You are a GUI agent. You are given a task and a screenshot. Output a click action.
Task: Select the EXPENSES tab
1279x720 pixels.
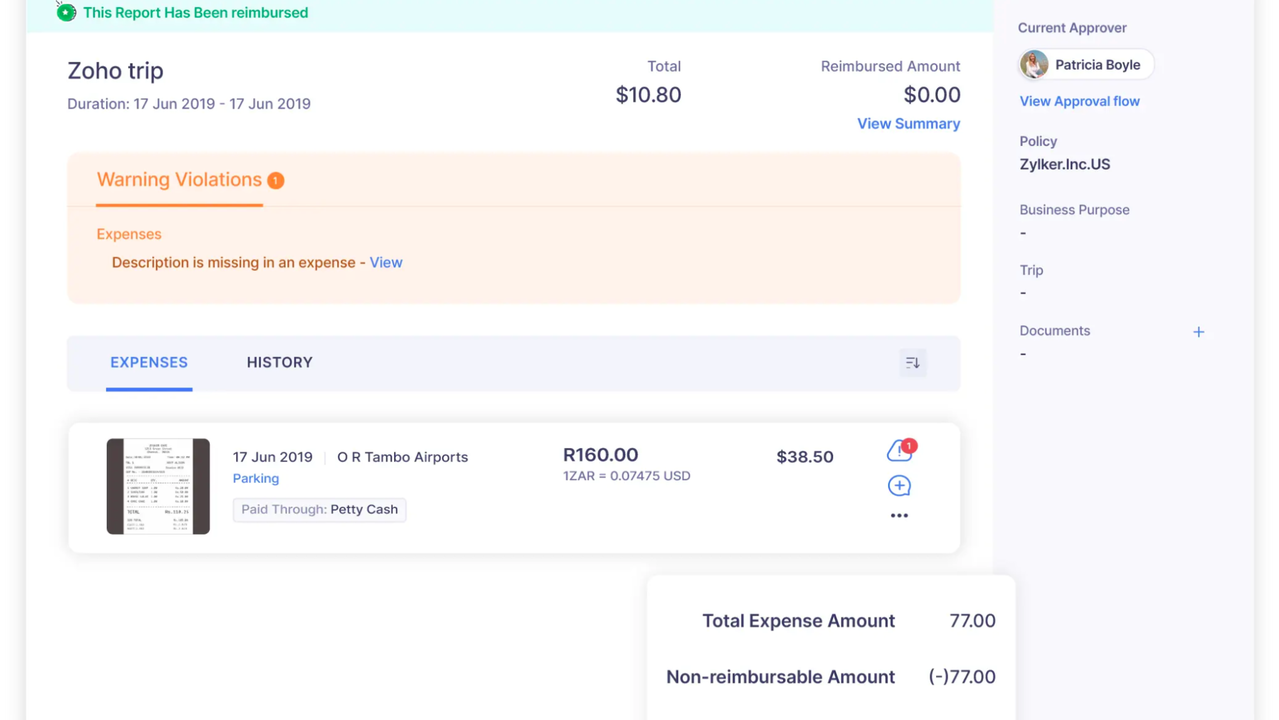pyautogui.click(x=148, y=362)
